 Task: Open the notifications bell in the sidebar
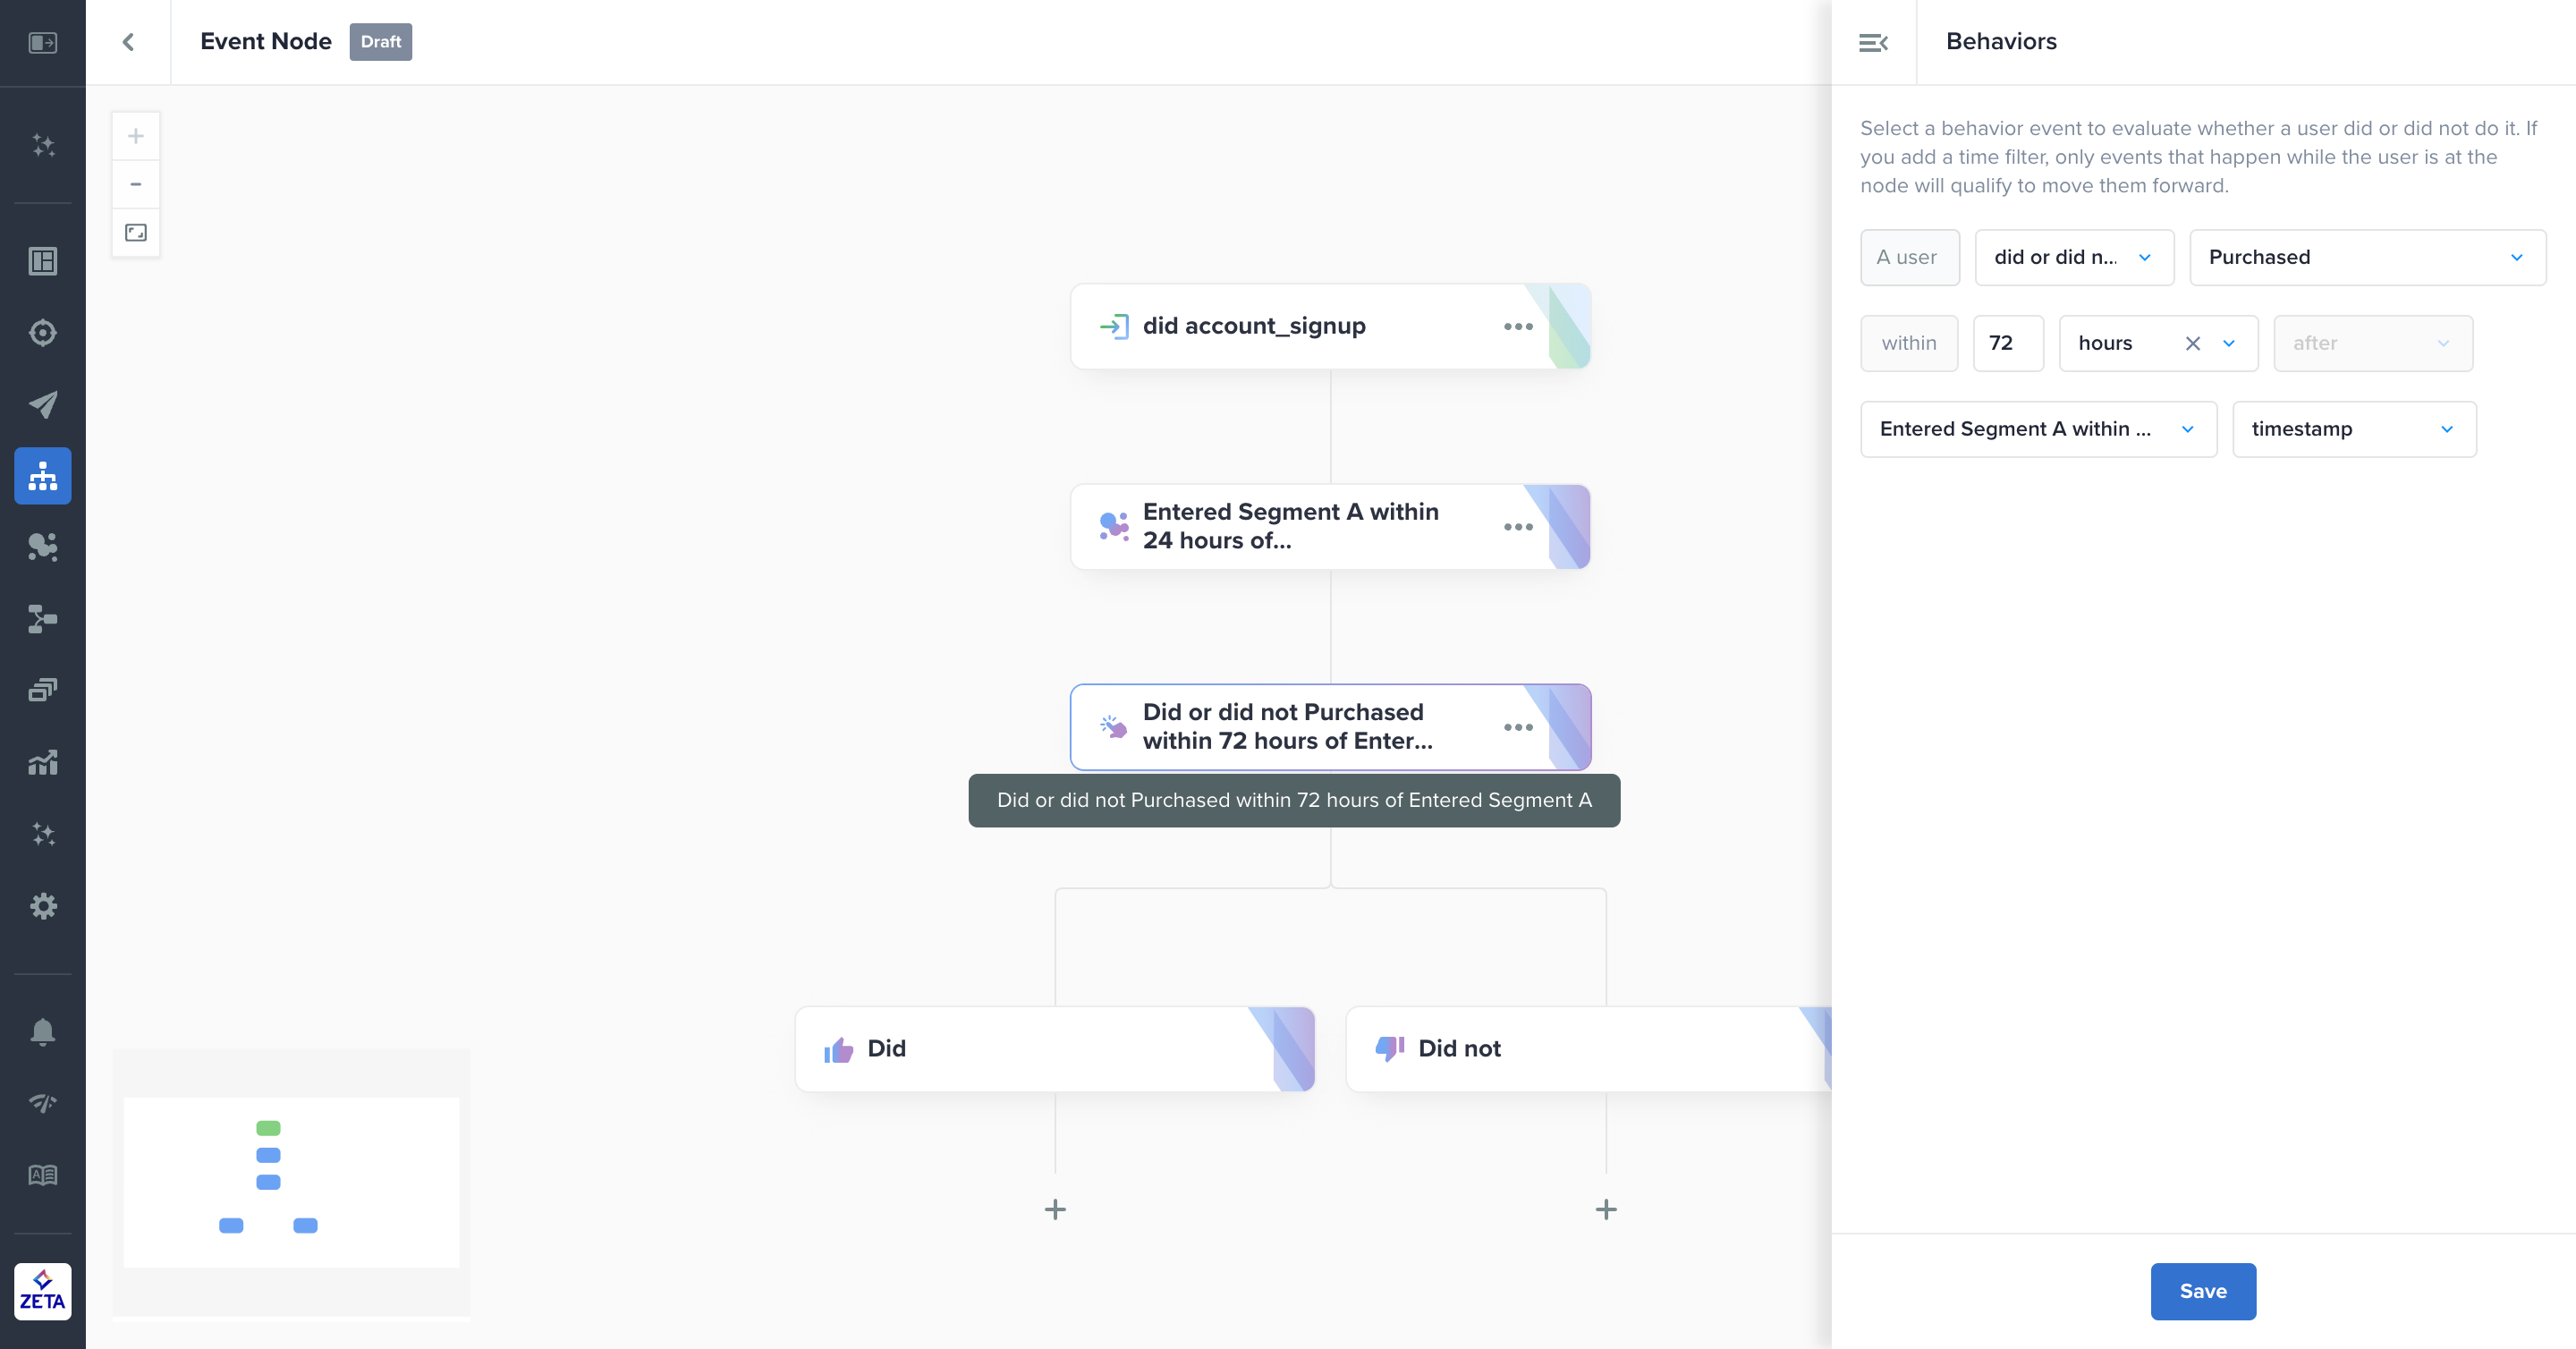(42, 1031)
